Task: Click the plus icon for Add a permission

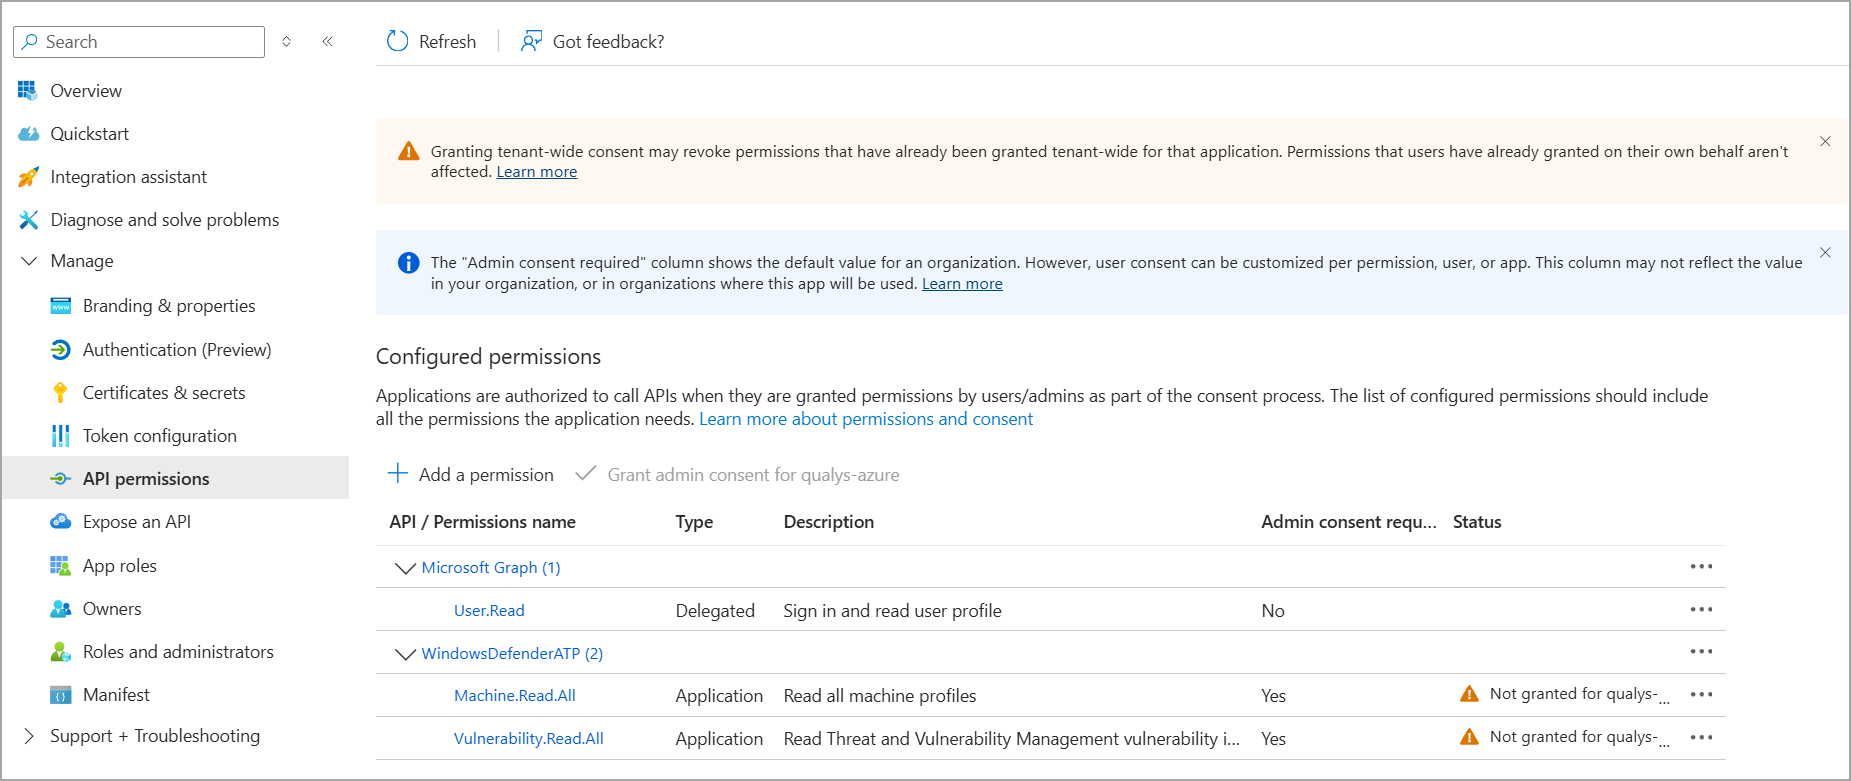Action: coord(397,474)
